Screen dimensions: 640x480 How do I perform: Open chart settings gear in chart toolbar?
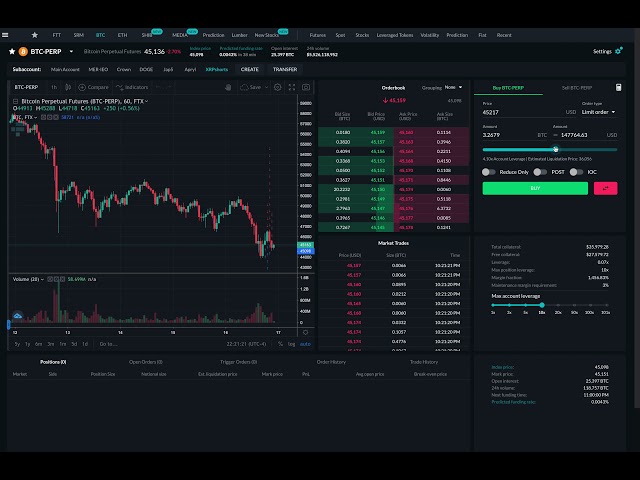click(x=278, y=87)
